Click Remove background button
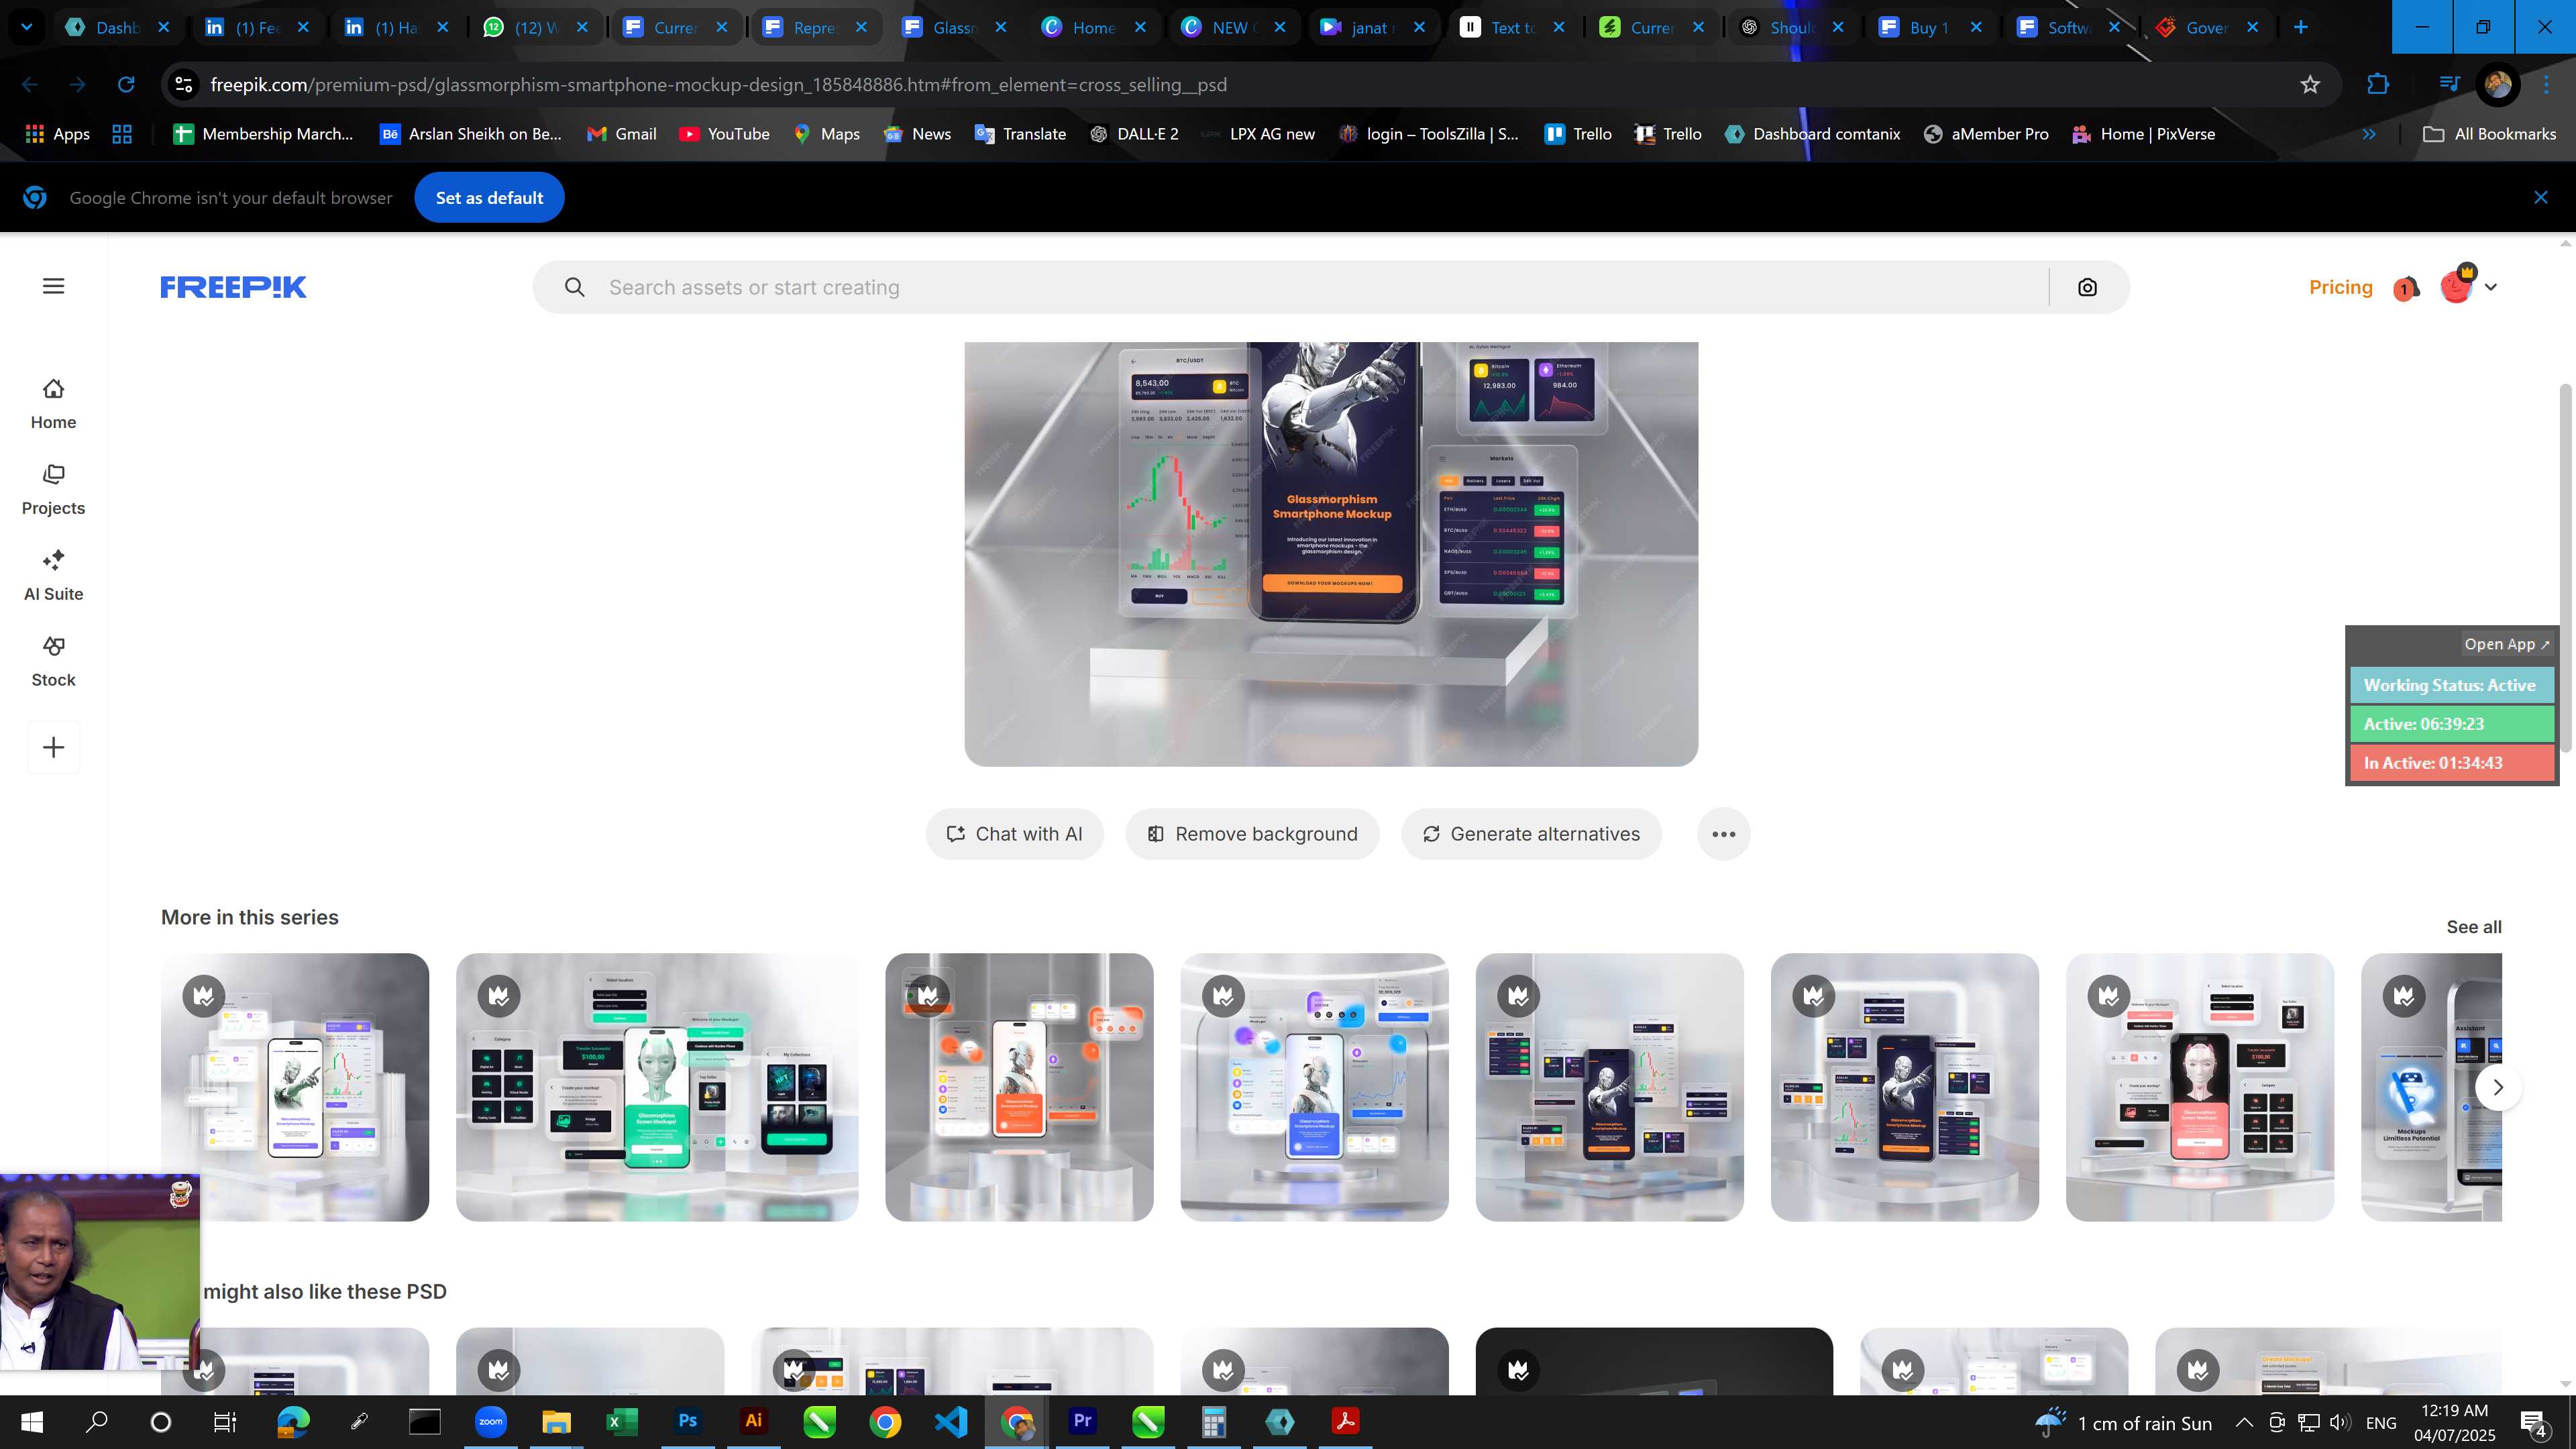The height and width of the screenshot is (1449, 2576). (x=1252, y=834)
